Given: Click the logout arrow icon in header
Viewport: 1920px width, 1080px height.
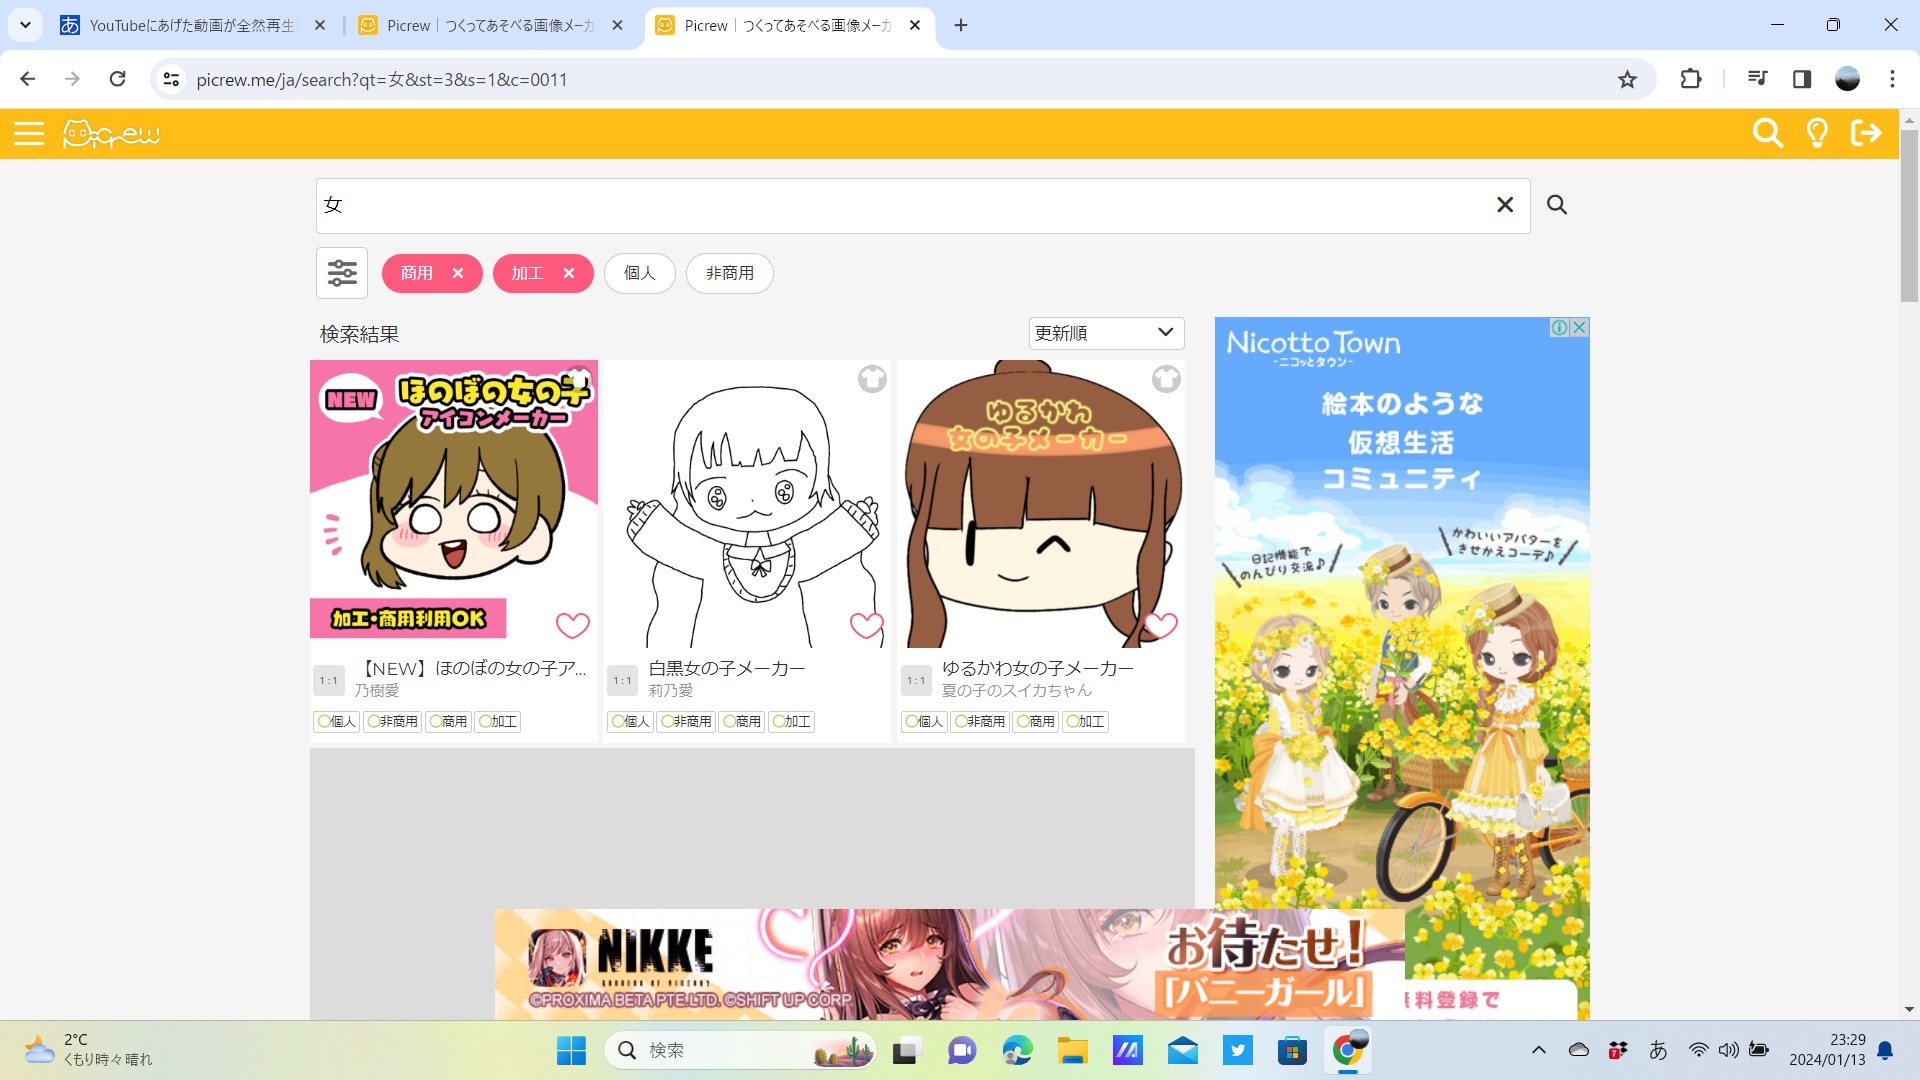Looking at the screenshot, I should (x=1866, y=133).
